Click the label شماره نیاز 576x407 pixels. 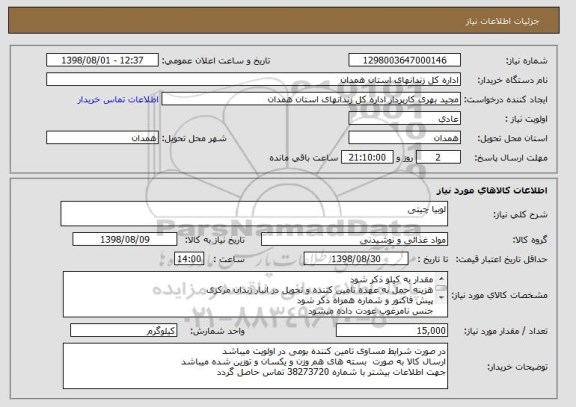click(x=527, y=61)
